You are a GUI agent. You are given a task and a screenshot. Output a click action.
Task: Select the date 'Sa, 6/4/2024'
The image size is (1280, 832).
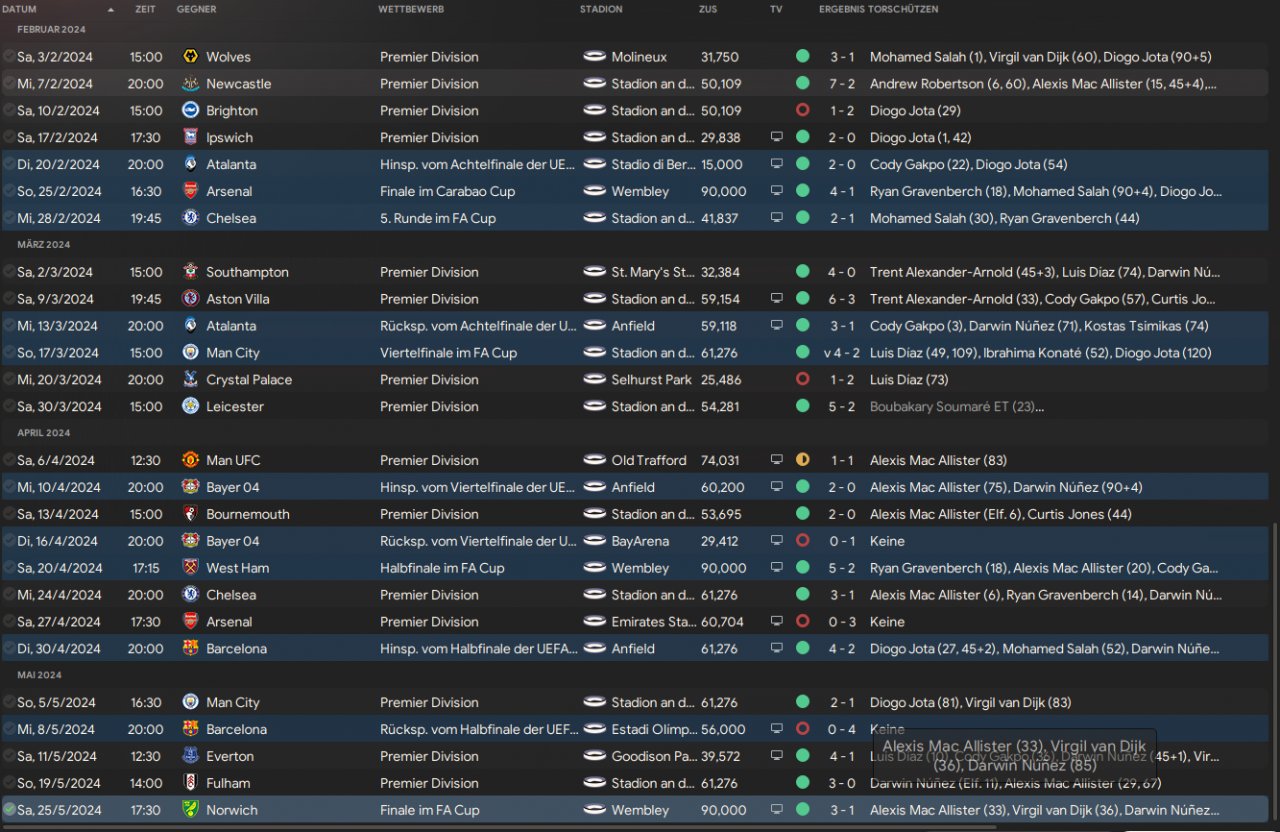pyautogui.click(x=56, y=461)
